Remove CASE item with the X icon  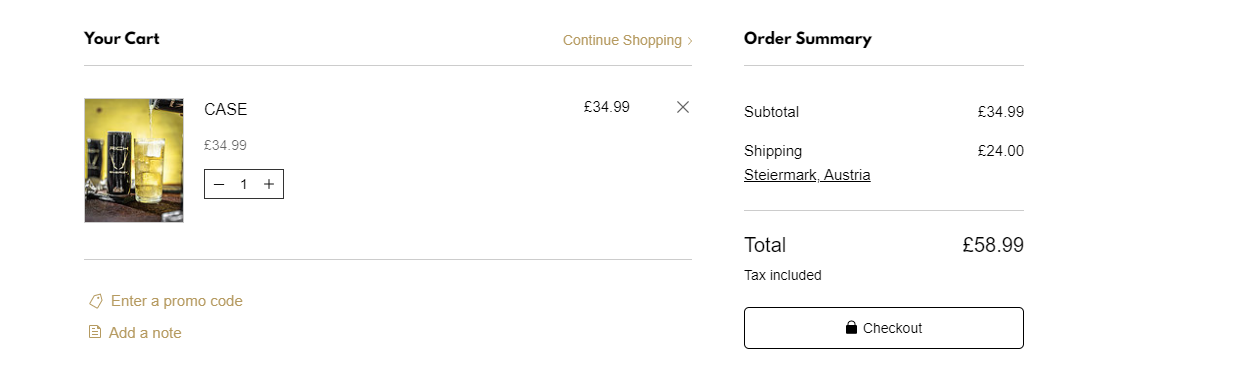pos(683,107)
